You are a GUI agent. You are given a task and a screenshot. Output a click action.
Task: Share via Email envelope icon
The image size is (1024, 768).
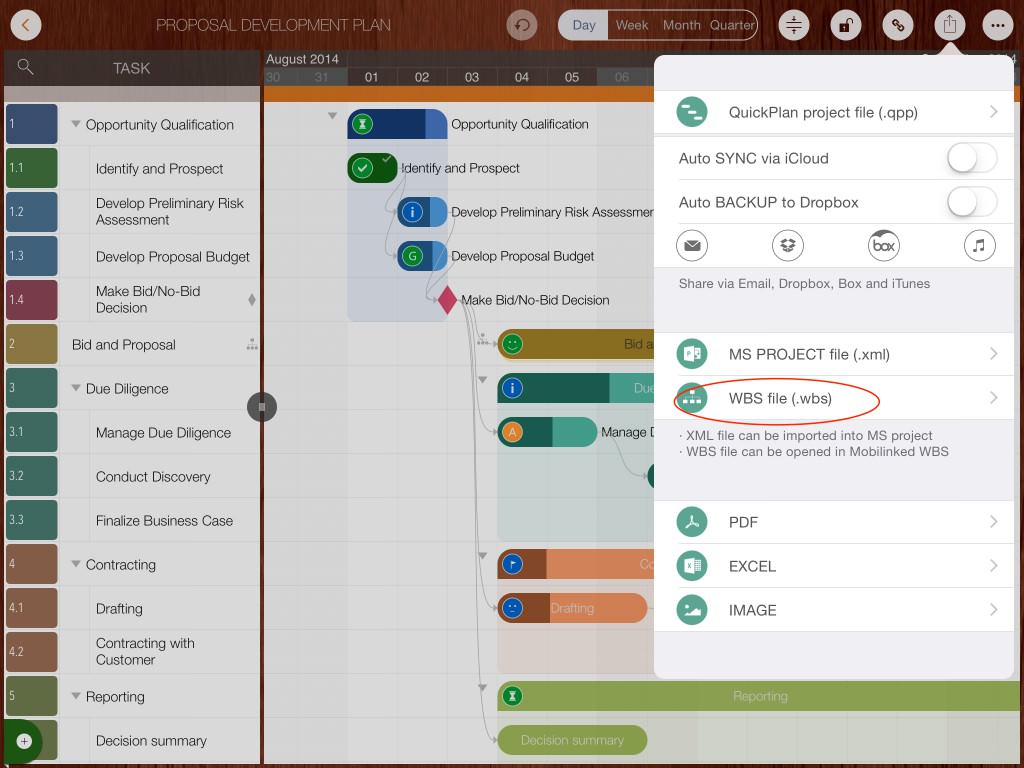[692, 245]
